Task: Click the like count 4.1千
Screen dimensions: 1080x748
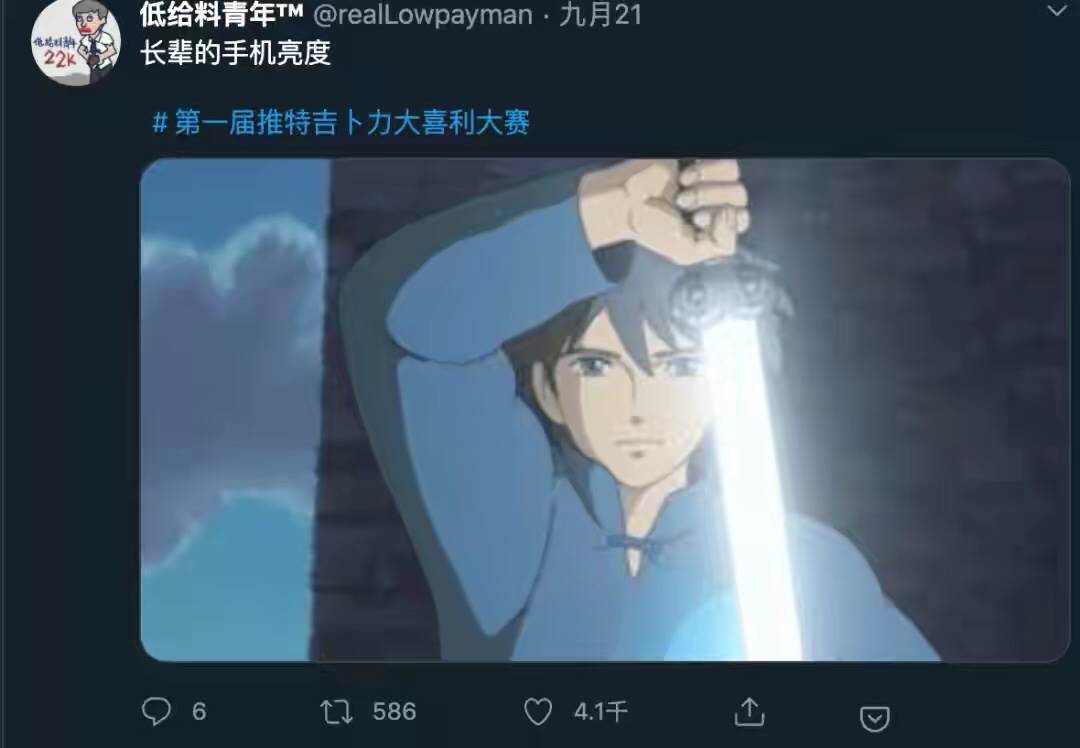Action: pos(601,711)
